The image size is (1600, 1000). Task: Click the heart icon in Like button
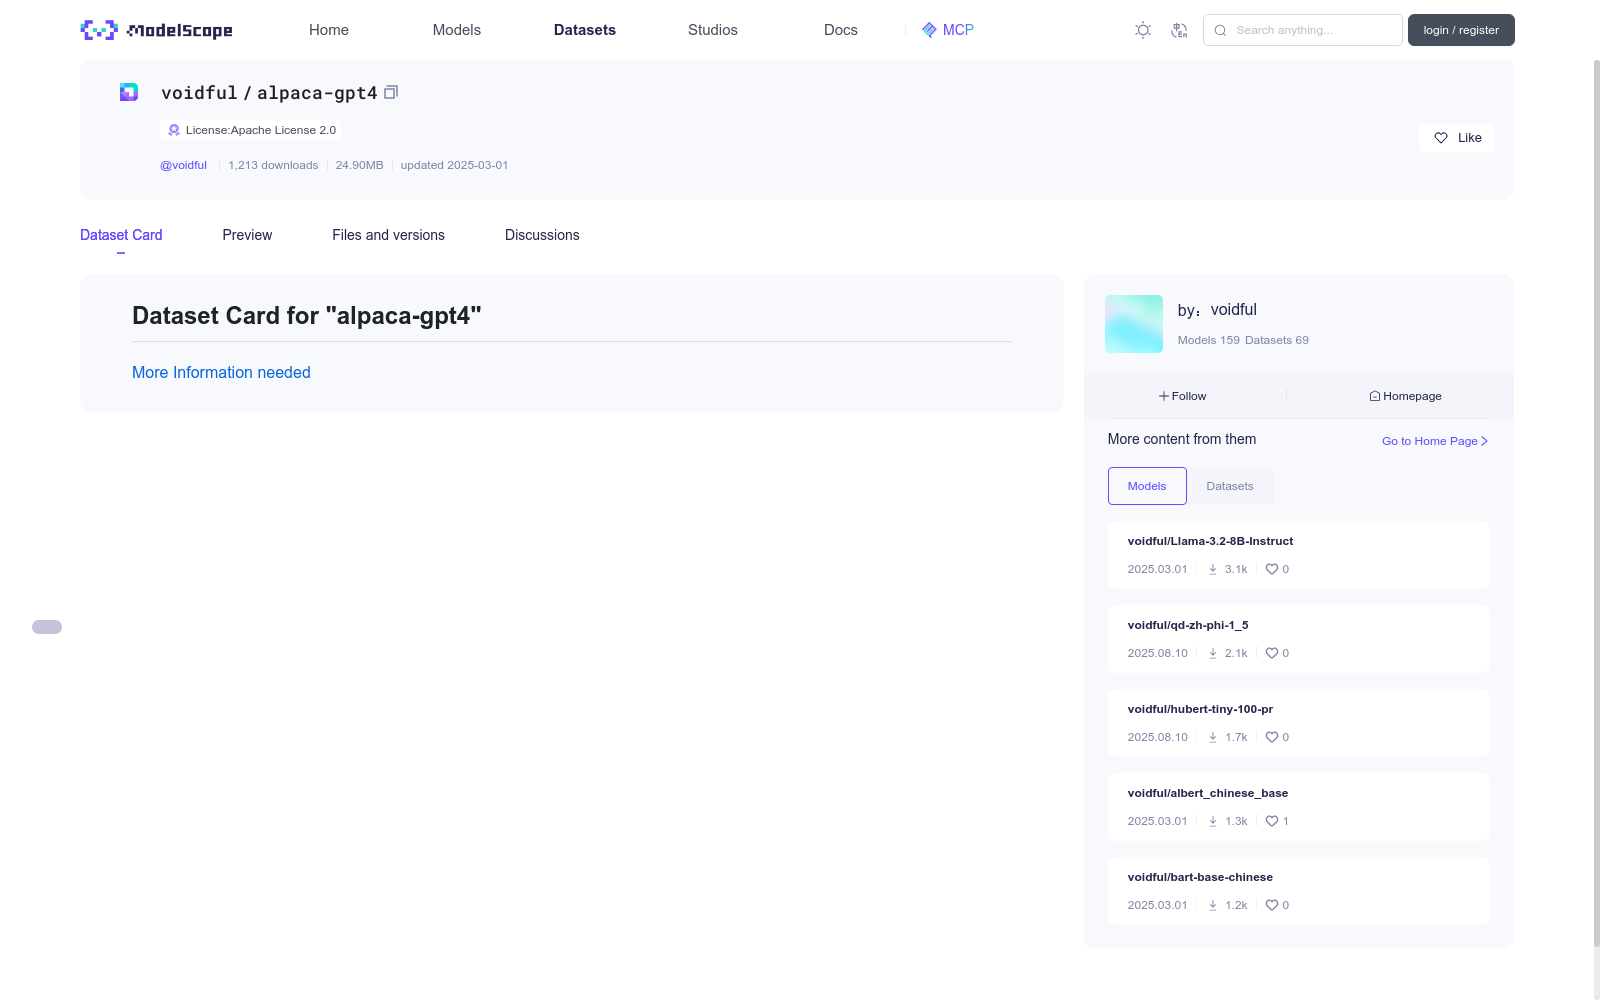pos(1441,138)
